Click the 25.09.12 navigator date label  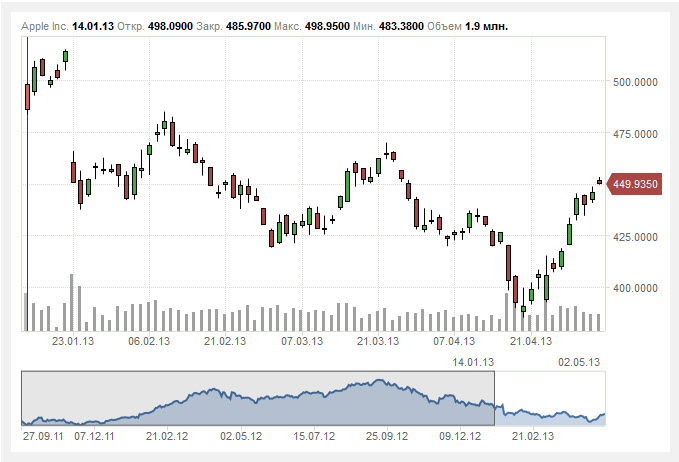point(387,436)
